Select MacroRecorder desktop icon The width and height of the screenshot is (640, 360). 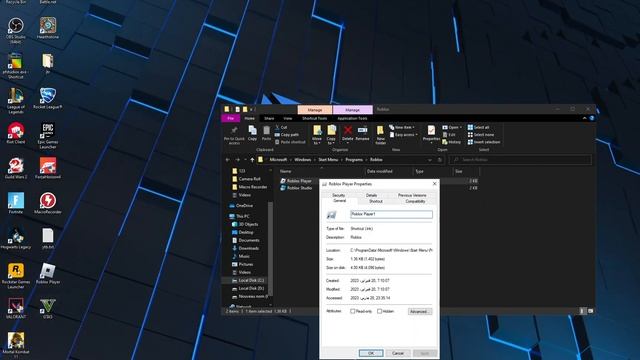pos(48,203)
